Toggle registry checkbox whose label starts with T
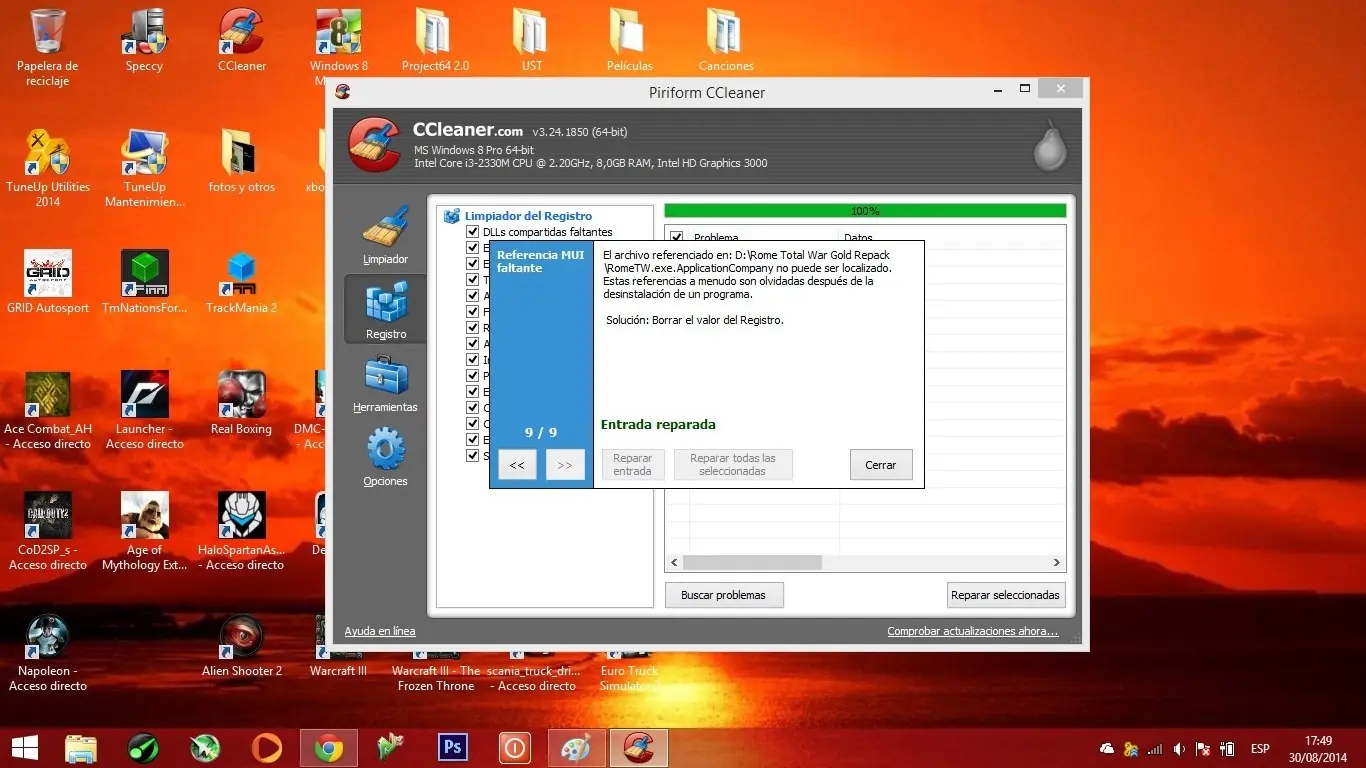1366x768 pixels. (x=473, y=280)
